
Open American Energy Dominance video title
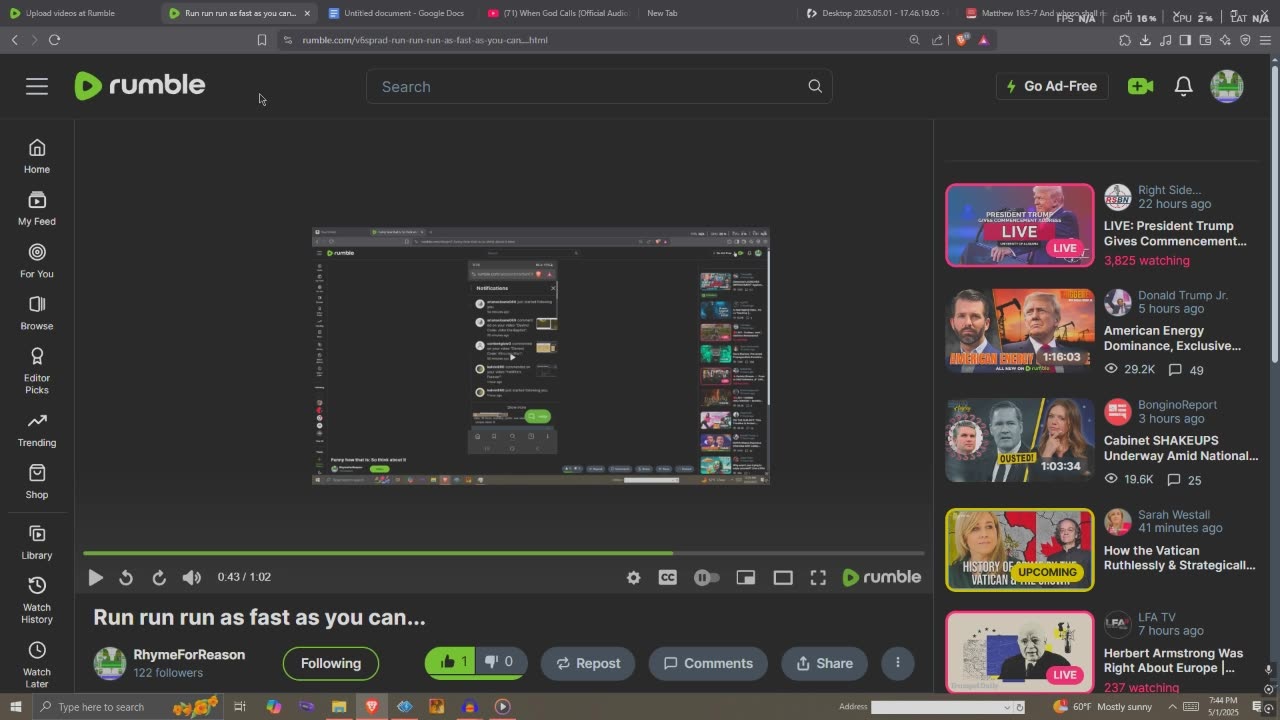coord(1172,338)
